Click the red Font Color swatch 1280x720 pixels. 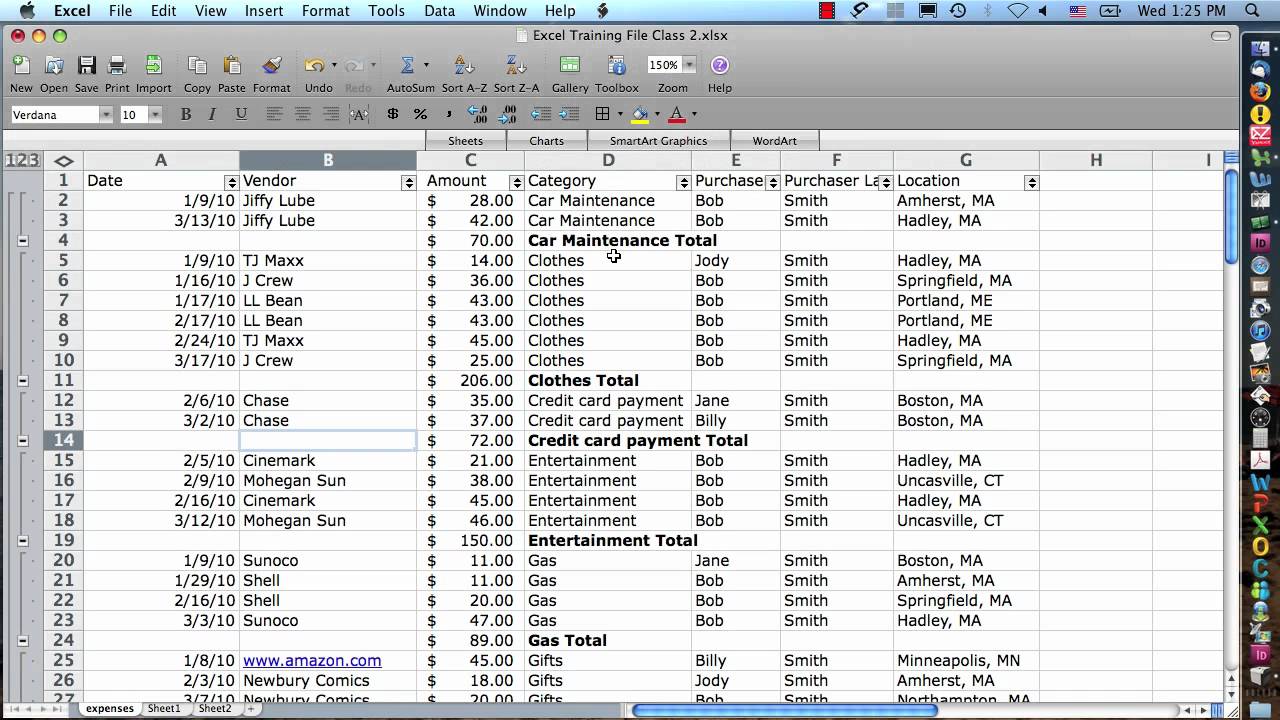pyautogui.click(x=677, y=115)
